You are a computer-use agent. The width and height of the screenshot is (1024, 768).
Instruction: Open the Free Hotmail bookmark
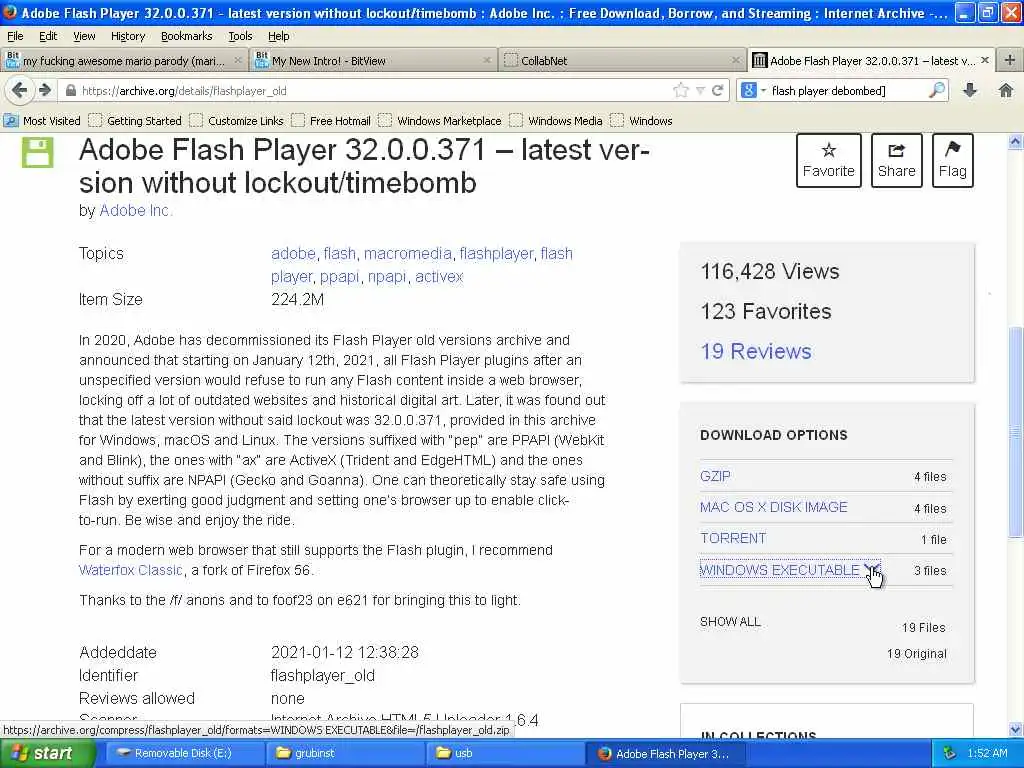tap(332, 121)
